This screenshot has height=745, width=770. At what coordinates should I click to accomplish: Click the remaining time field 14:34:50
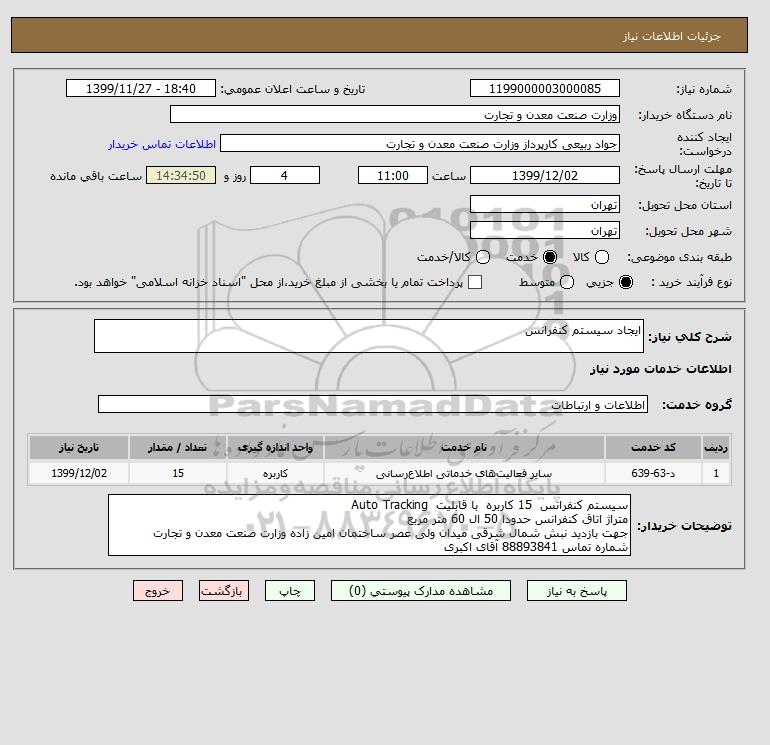pyautogui.click(x=181, y=175)
